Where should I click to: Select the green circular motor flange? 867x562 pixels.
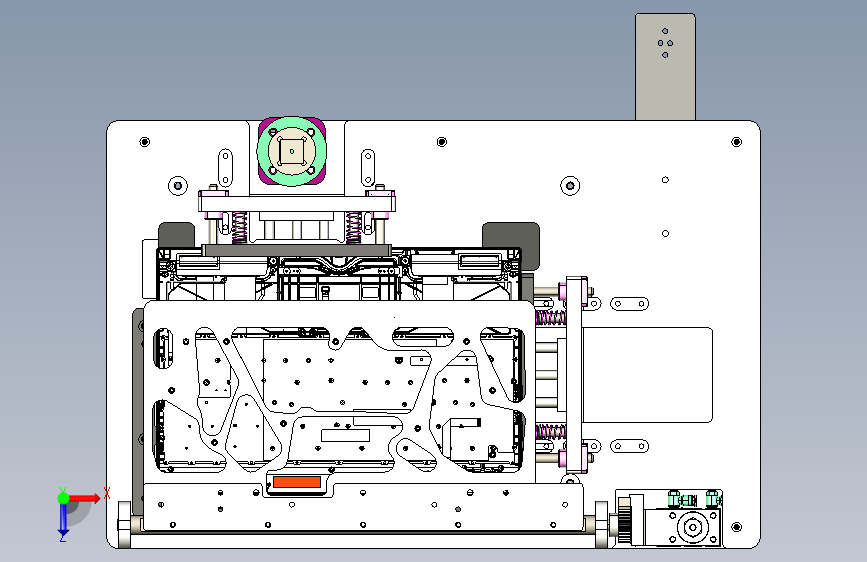tap(292, 151)
